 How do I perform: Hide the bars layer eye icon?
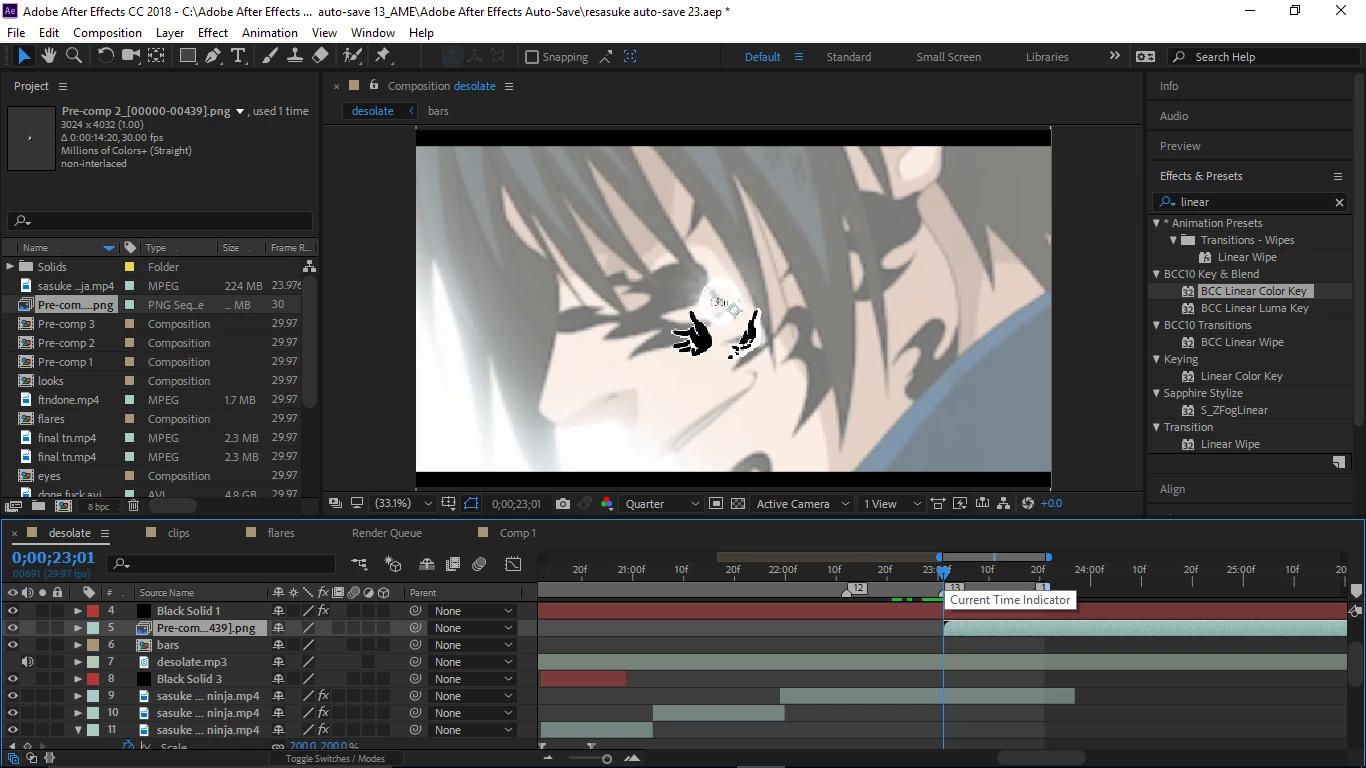tap(13, 645)
